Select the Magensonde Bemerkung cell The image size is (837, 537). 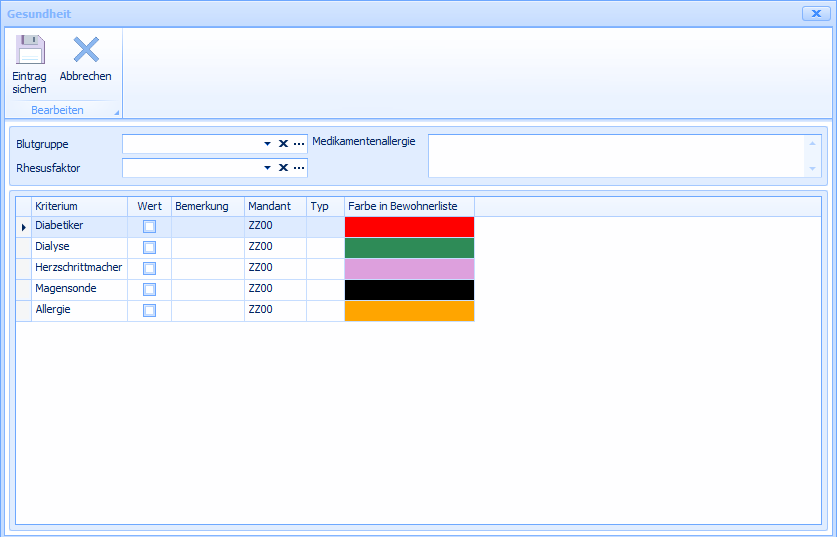coord(207,290)
